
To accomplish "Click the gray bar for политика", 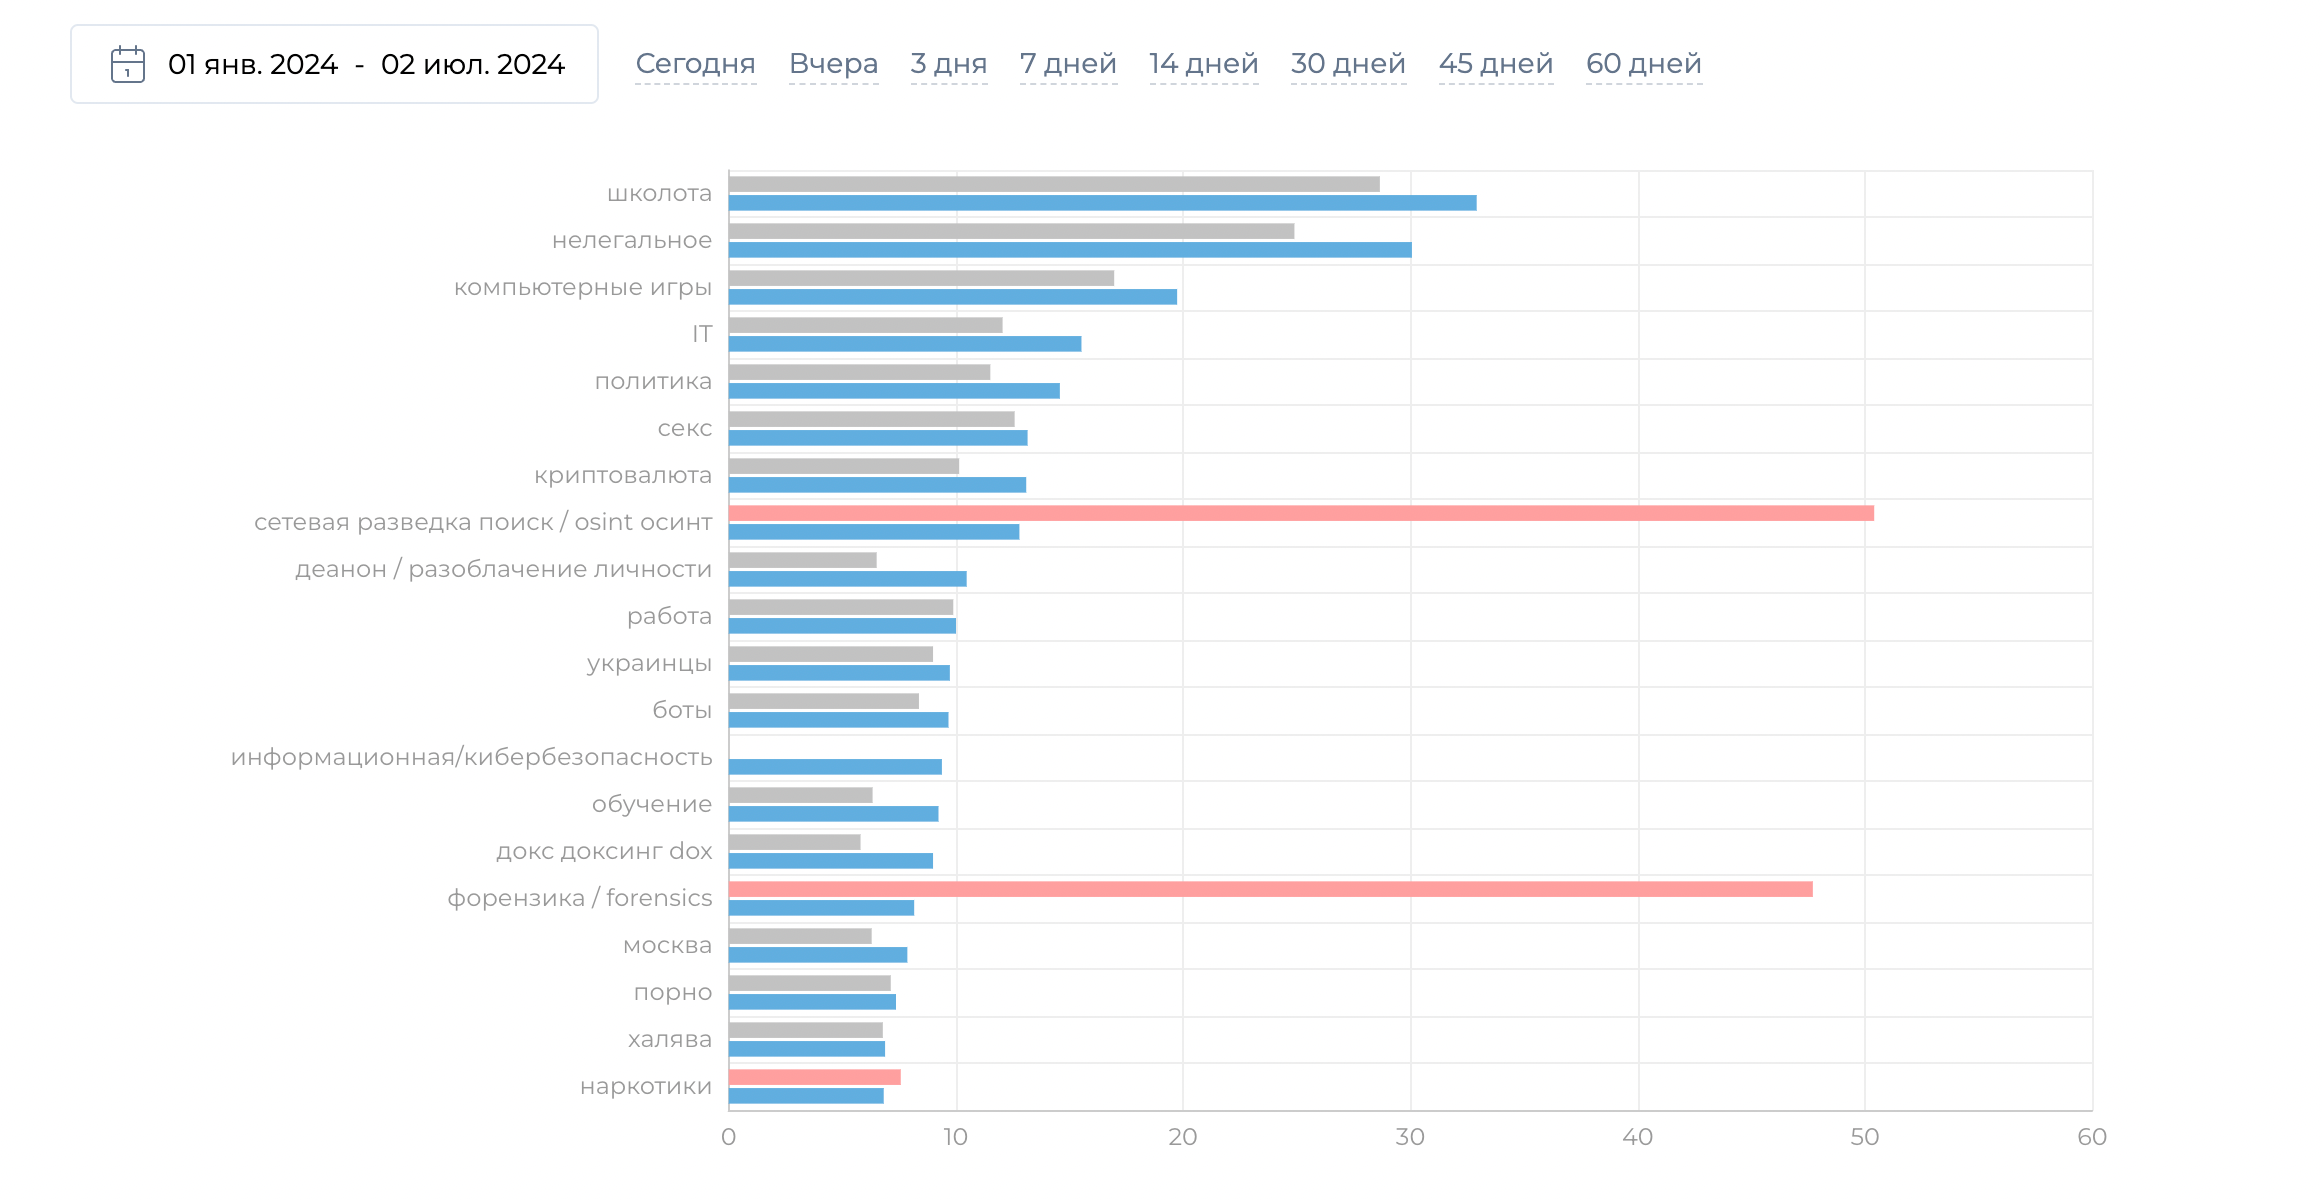I will 859,372.
